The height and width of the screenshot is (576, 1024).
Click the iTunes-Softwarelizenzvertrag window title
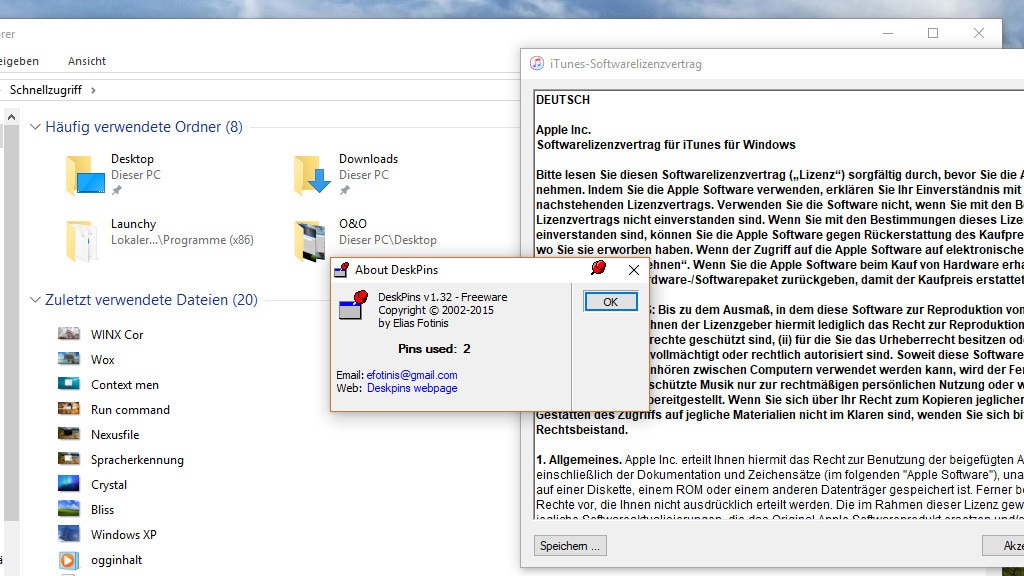[626, 64]
